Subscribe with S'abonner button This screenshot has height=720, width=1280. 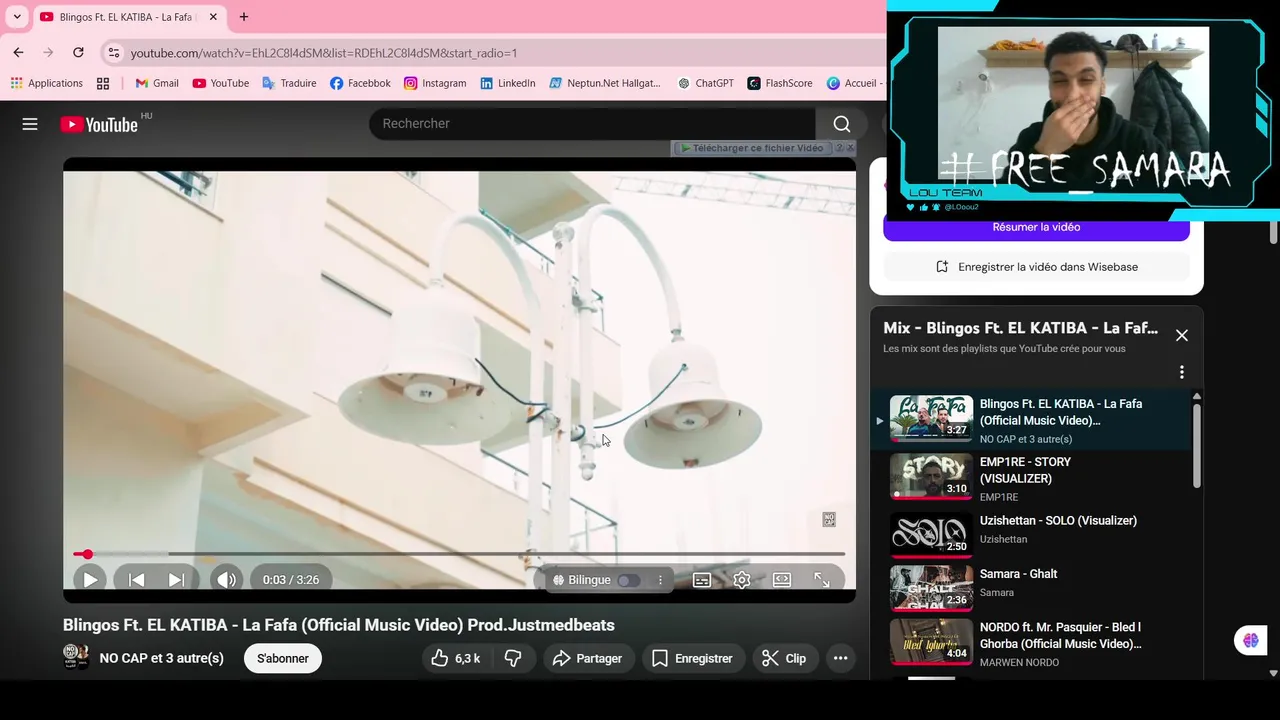click(283, 658)
